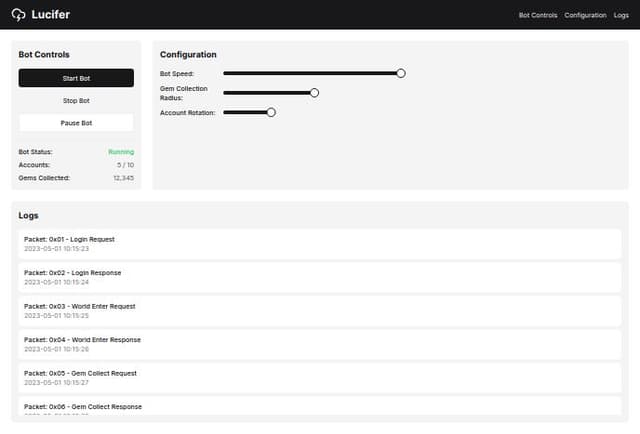Click the timestamp 2023-05-01 10:15:26

[56, 349]
